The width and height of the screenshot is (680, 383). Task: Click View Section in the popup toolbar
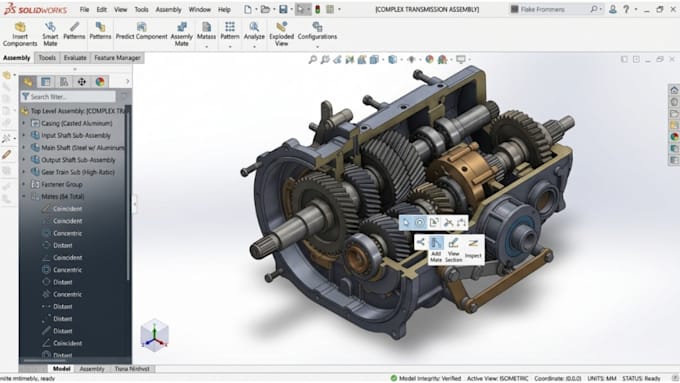coord(454,249)
